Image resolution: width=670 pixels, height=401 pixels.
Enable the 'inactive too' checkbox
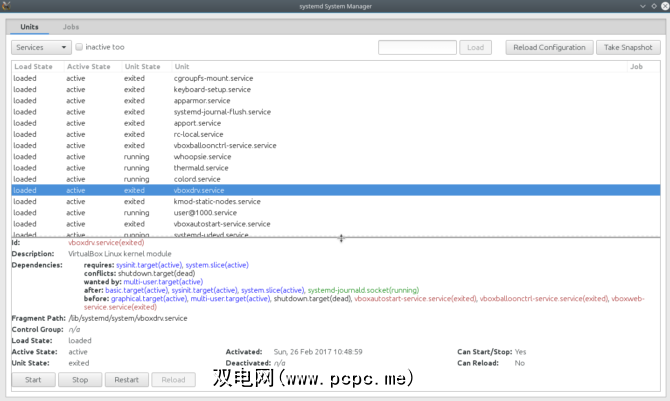pos(80,47)
